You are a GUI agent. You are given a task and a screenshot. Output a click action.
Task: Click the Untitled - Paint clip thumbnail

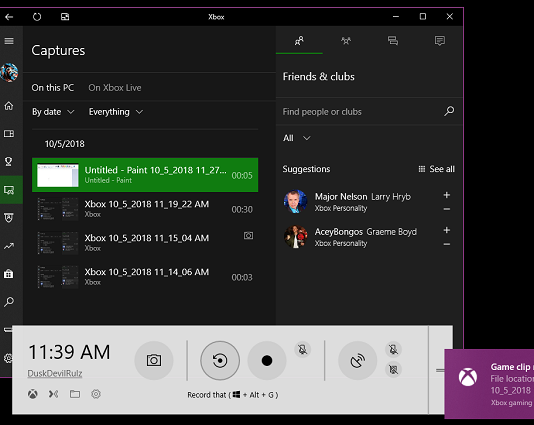[58, 175]
